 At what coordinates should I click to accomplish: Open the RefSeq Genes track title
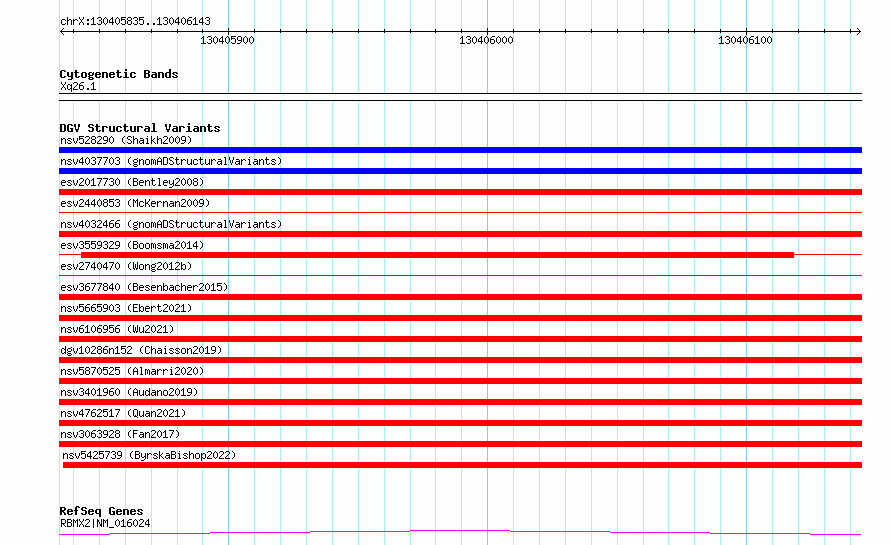click(101, 511)
